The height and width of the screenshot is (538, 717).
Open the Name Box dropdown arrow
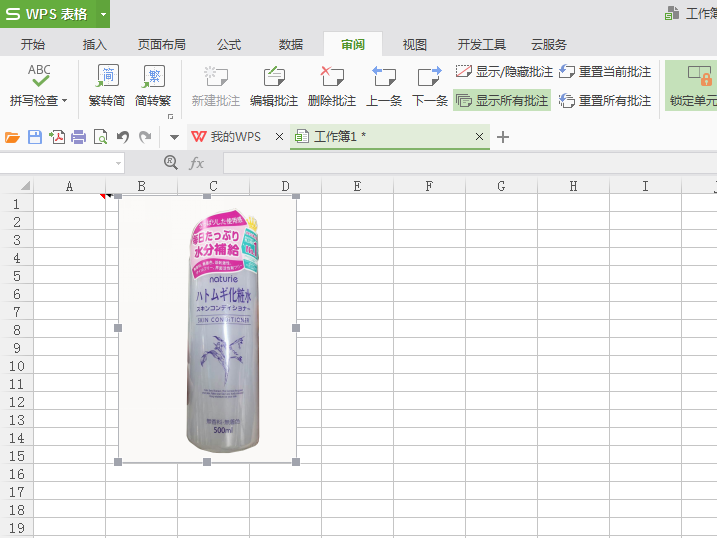tap(118, 163)
